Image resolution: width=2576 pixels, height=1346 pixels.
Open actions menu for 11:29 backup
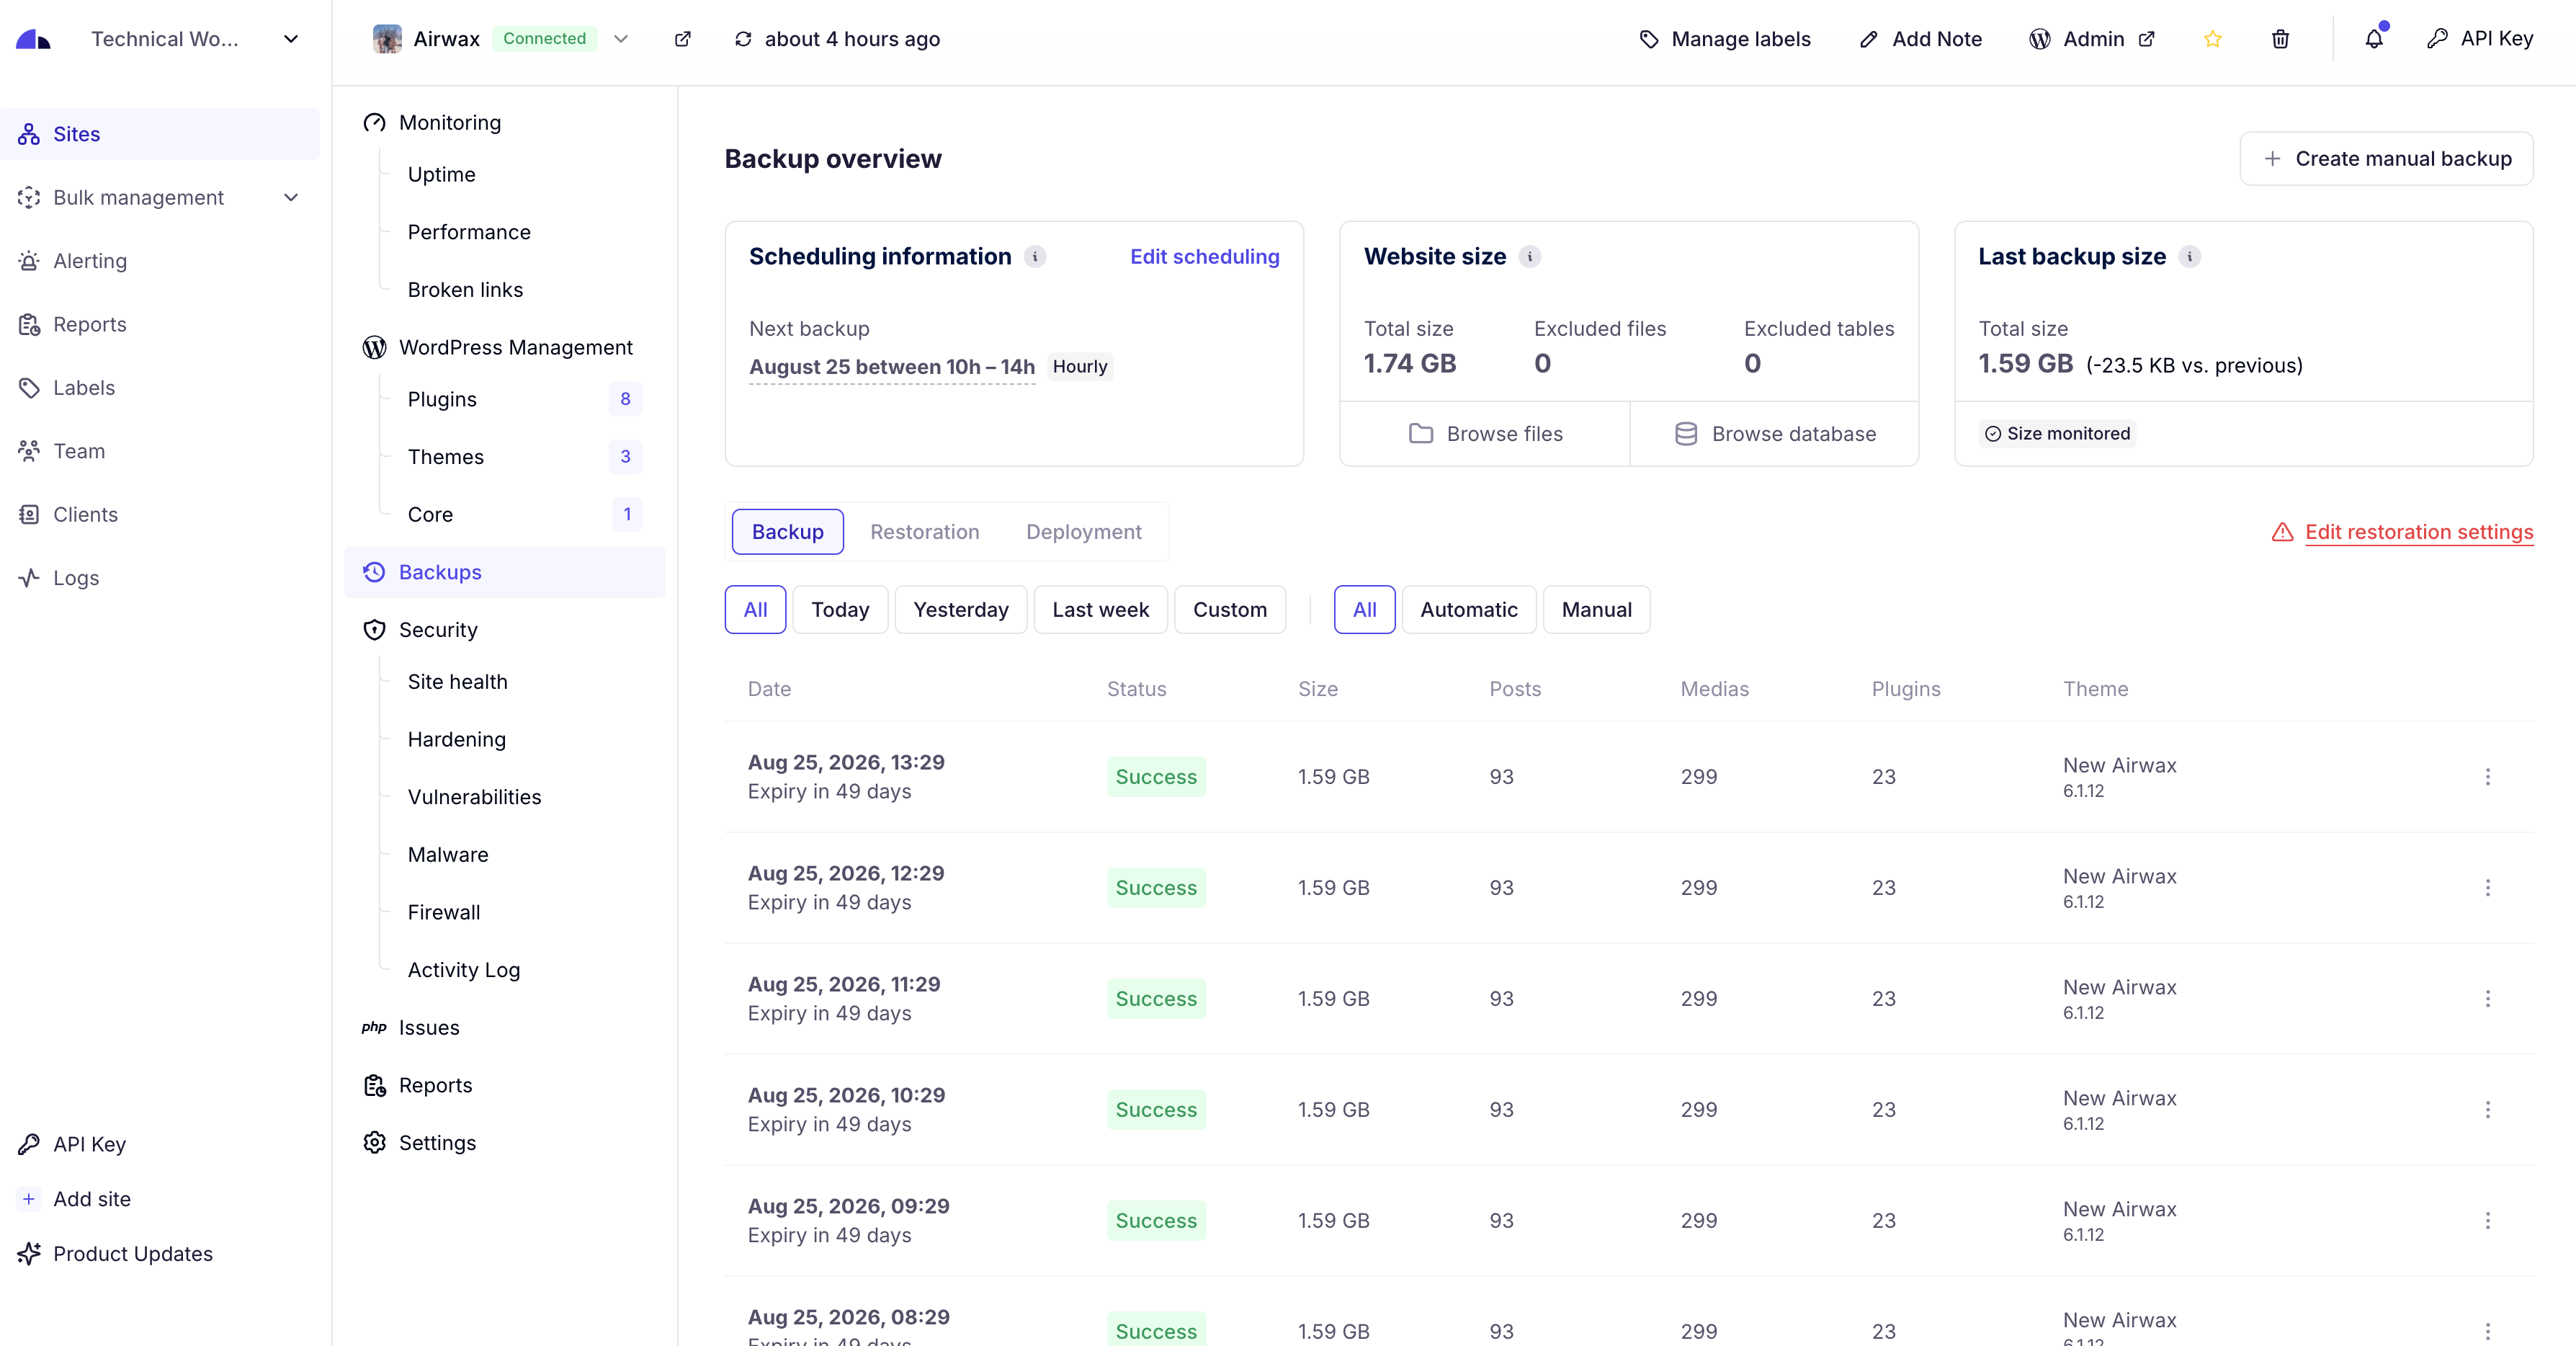(2488, 999)
